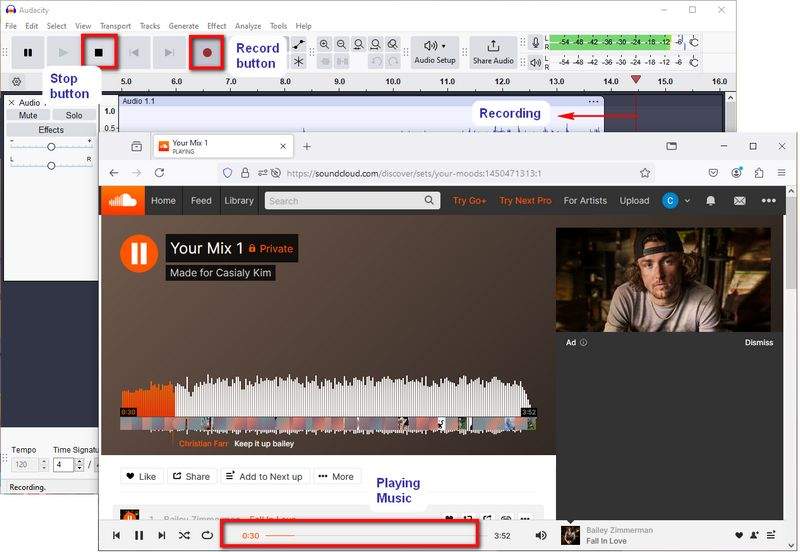Like the Your Mix 1 playlist
The height and width of the screenshot is (552, 800).
click(x=141, y=476)
